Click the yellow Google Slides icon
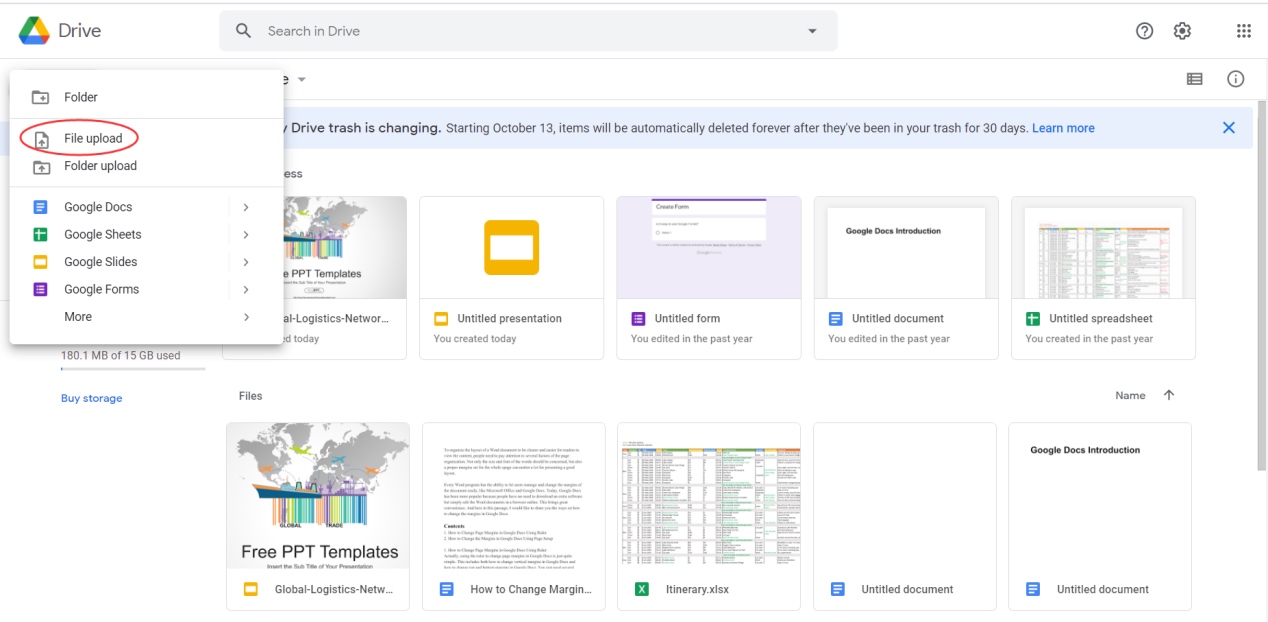1268x622 pixels. pos(41,262)
